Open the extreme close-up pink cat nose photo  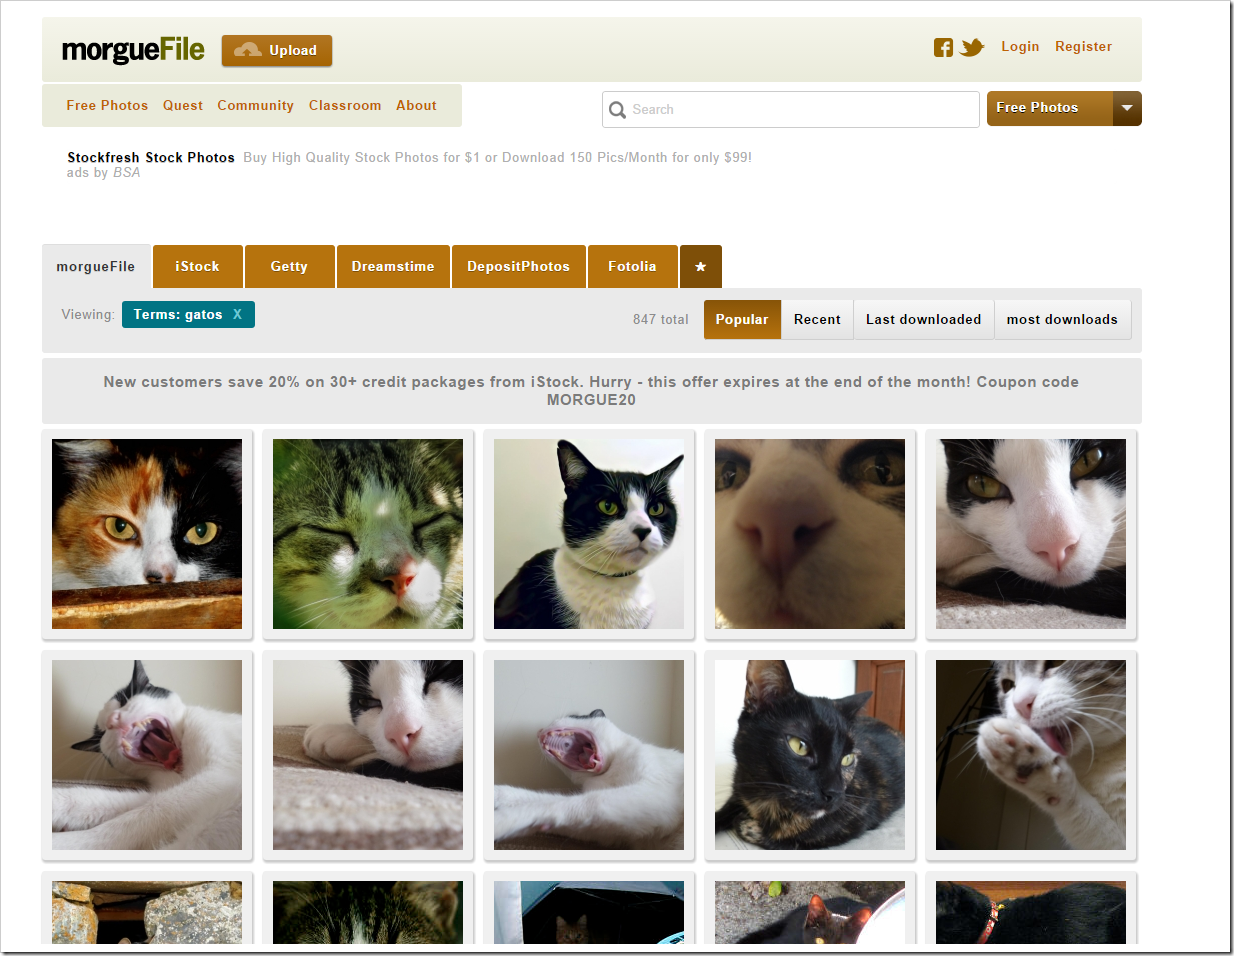coord(810,534)
